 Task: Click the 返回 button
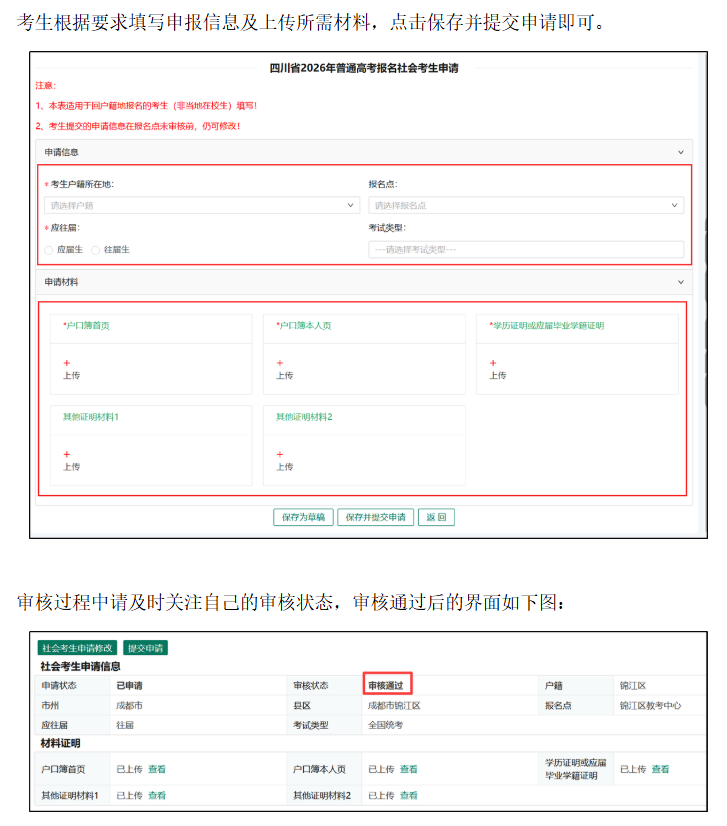436,517
